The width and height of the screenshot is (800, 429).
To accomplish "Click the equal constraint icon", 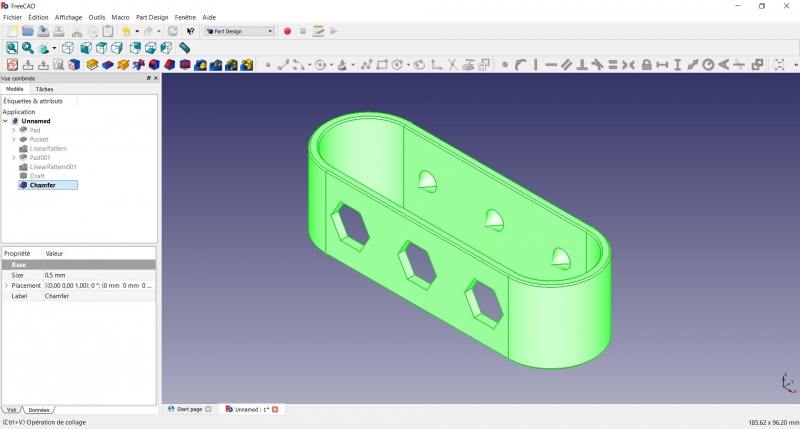I will point(613,65).
